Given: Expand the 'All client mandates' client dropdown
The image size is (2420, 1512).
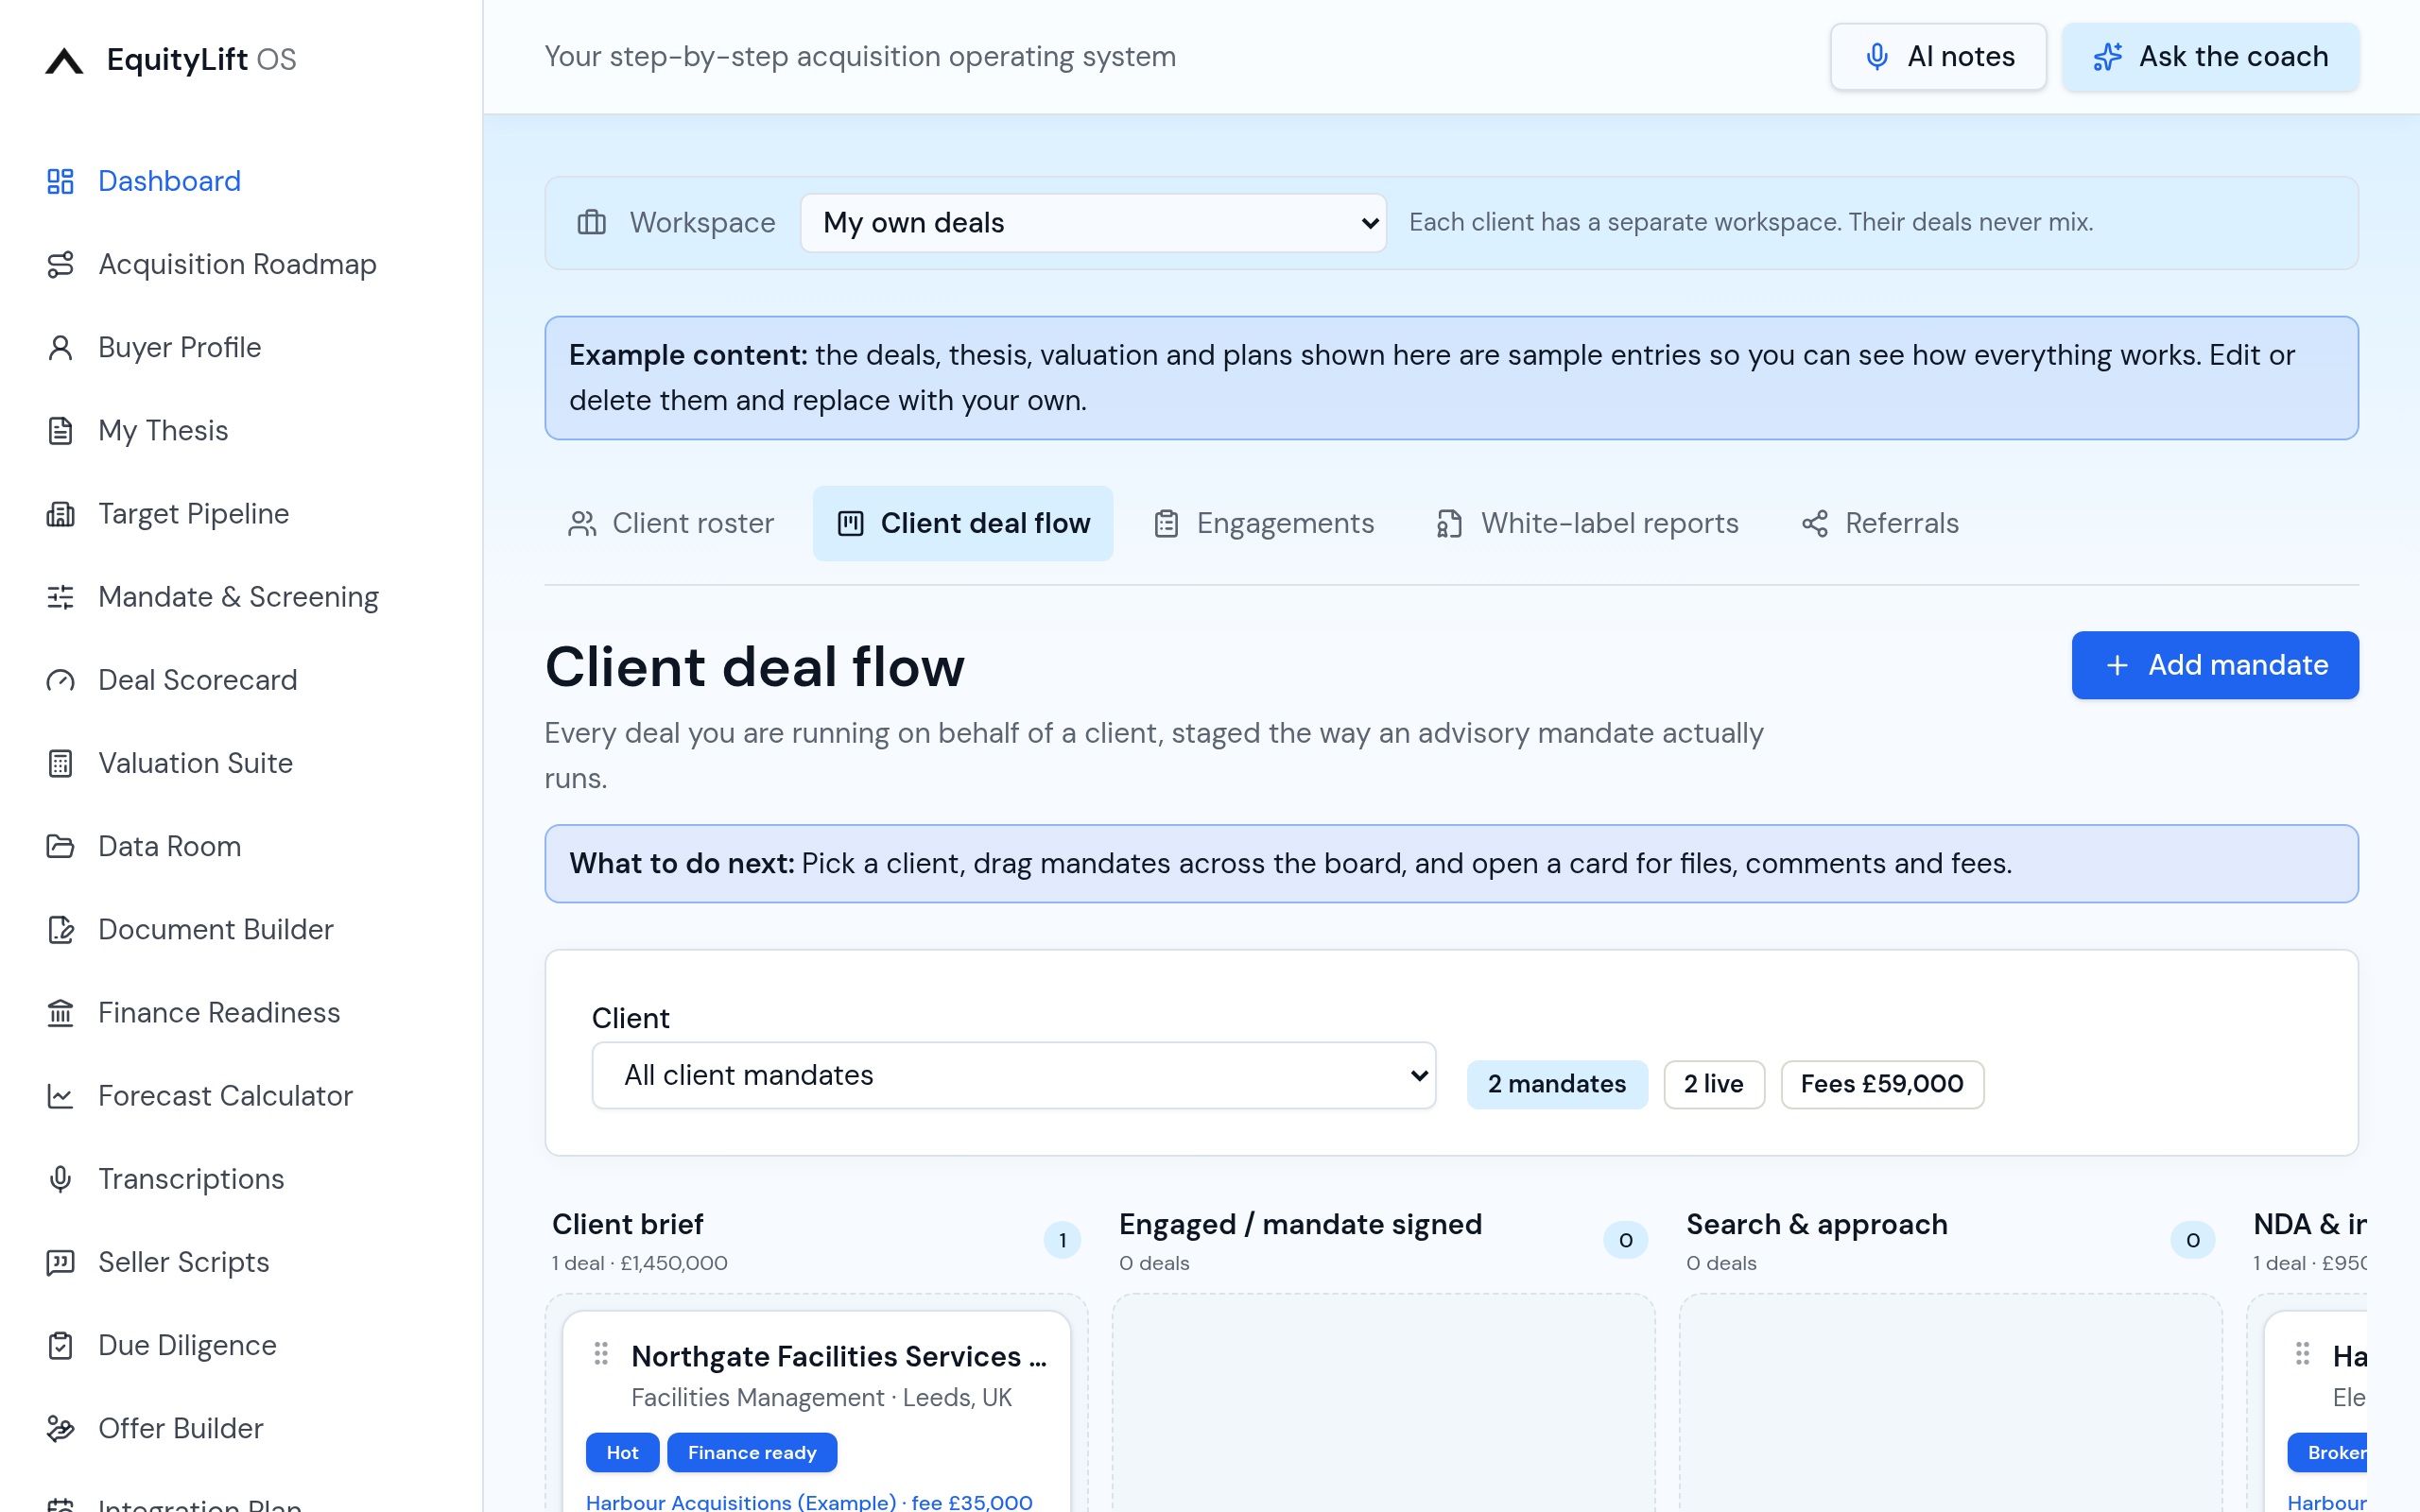Looking at the screenshot, I should [x=1014, y=1075].
